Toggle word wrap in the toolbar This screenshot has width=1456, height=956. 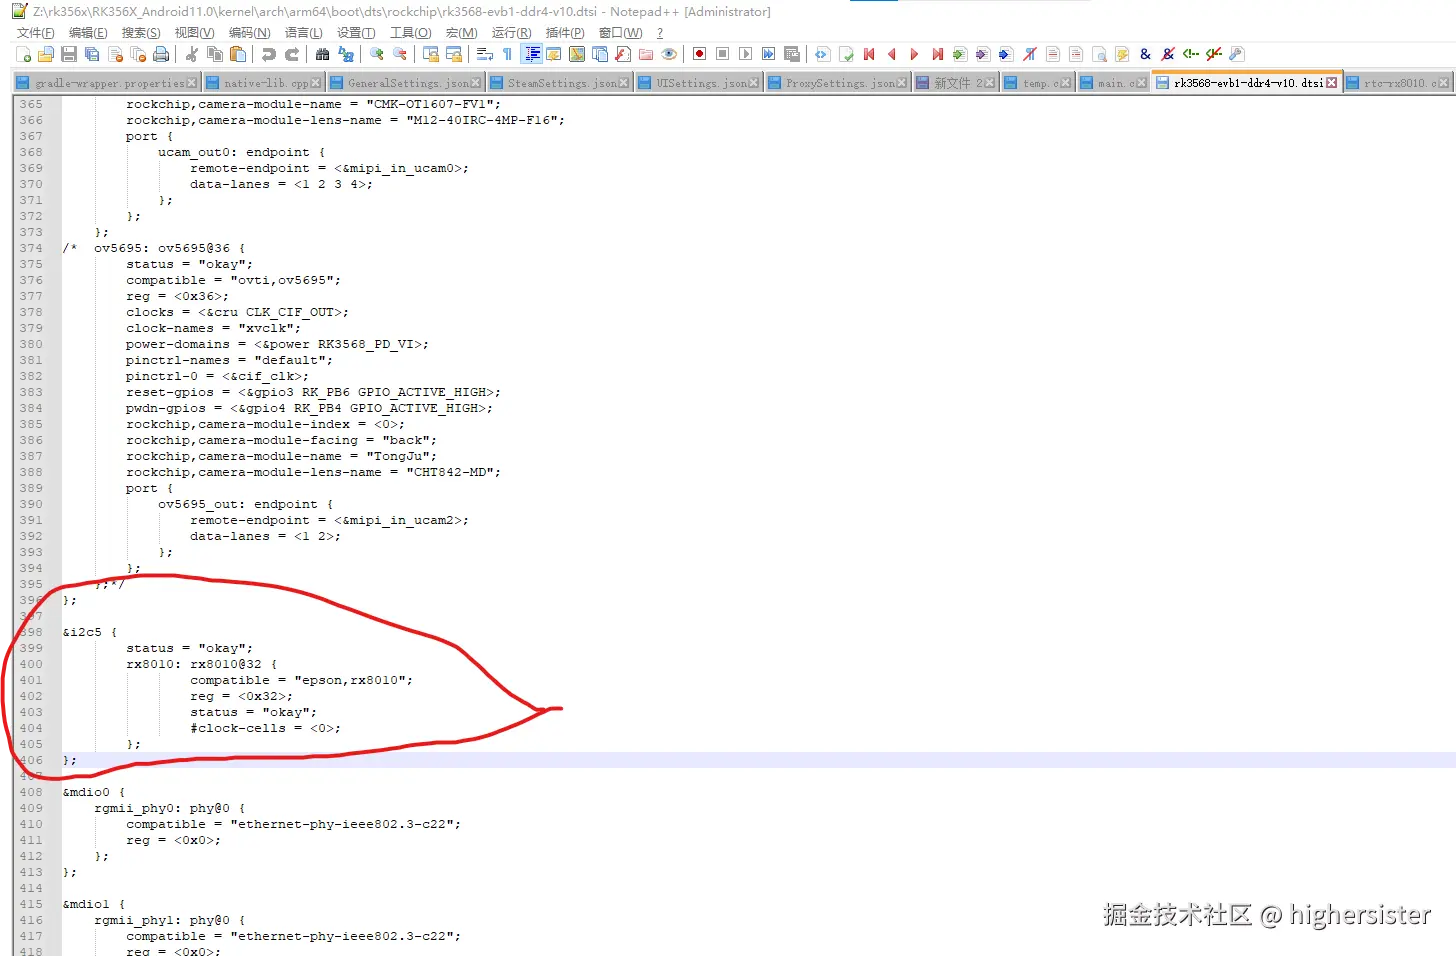pos(485,54)
